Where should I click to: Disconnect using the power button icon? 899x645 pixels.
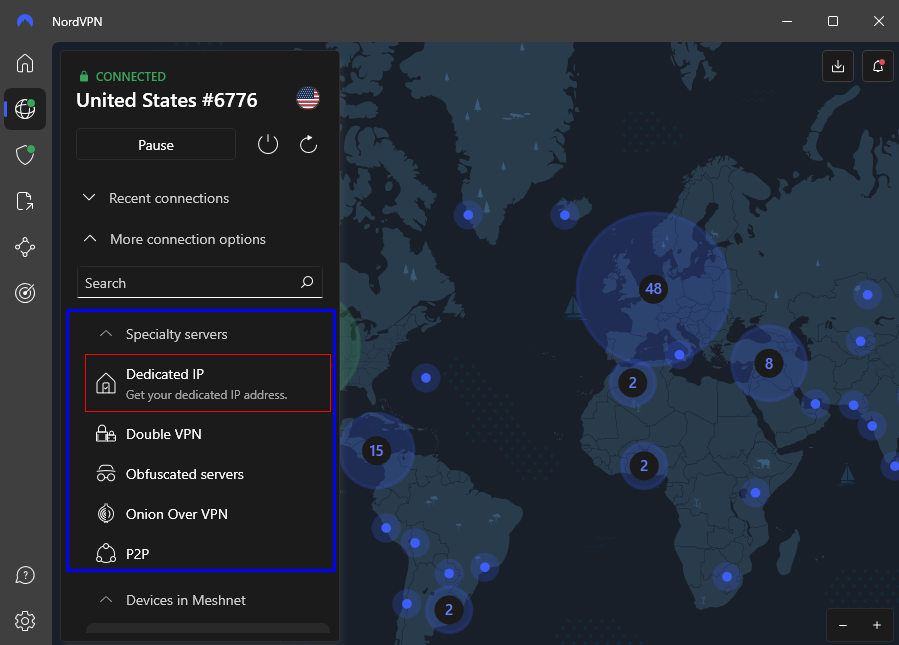[268, 144]
